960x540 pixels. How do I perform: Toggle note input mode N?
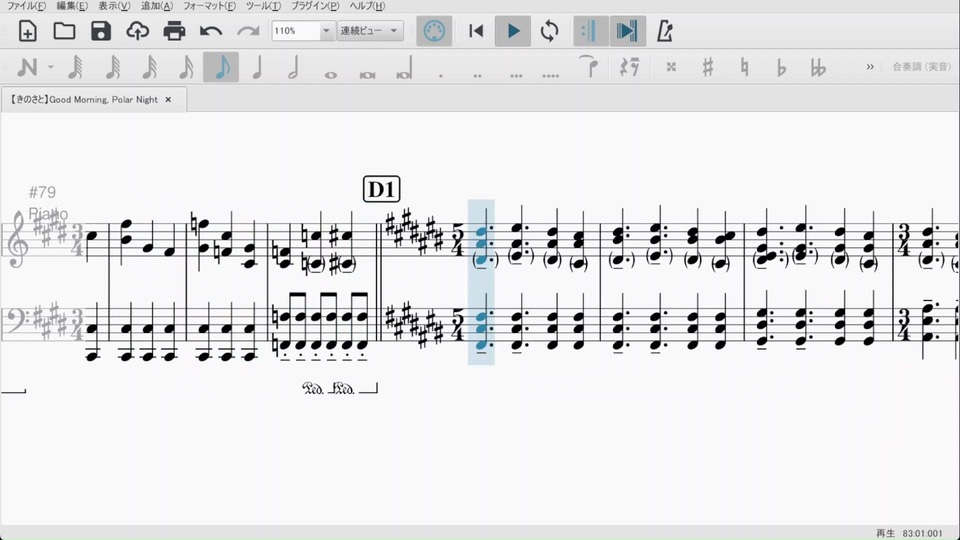(27, 67)
